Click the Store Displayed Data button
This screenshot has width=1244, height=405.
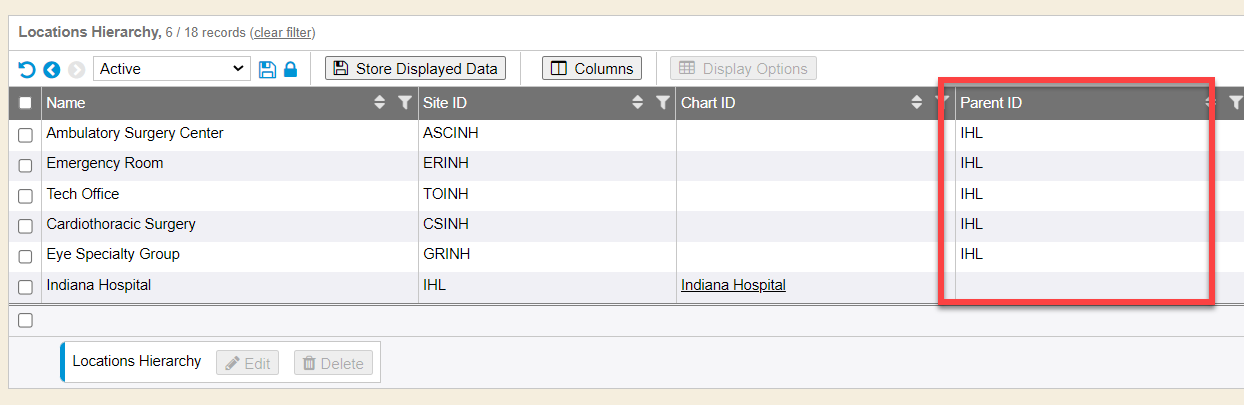416,68
